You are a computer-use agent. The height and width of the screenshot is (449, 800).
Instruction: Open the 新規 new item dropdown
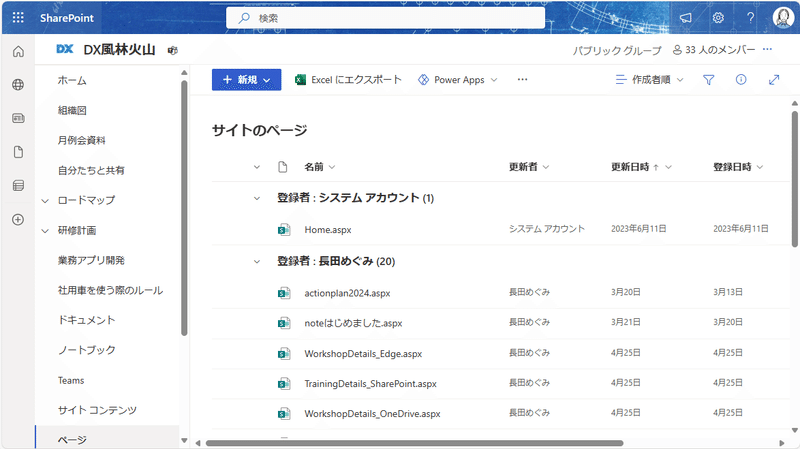click(246, 80)
